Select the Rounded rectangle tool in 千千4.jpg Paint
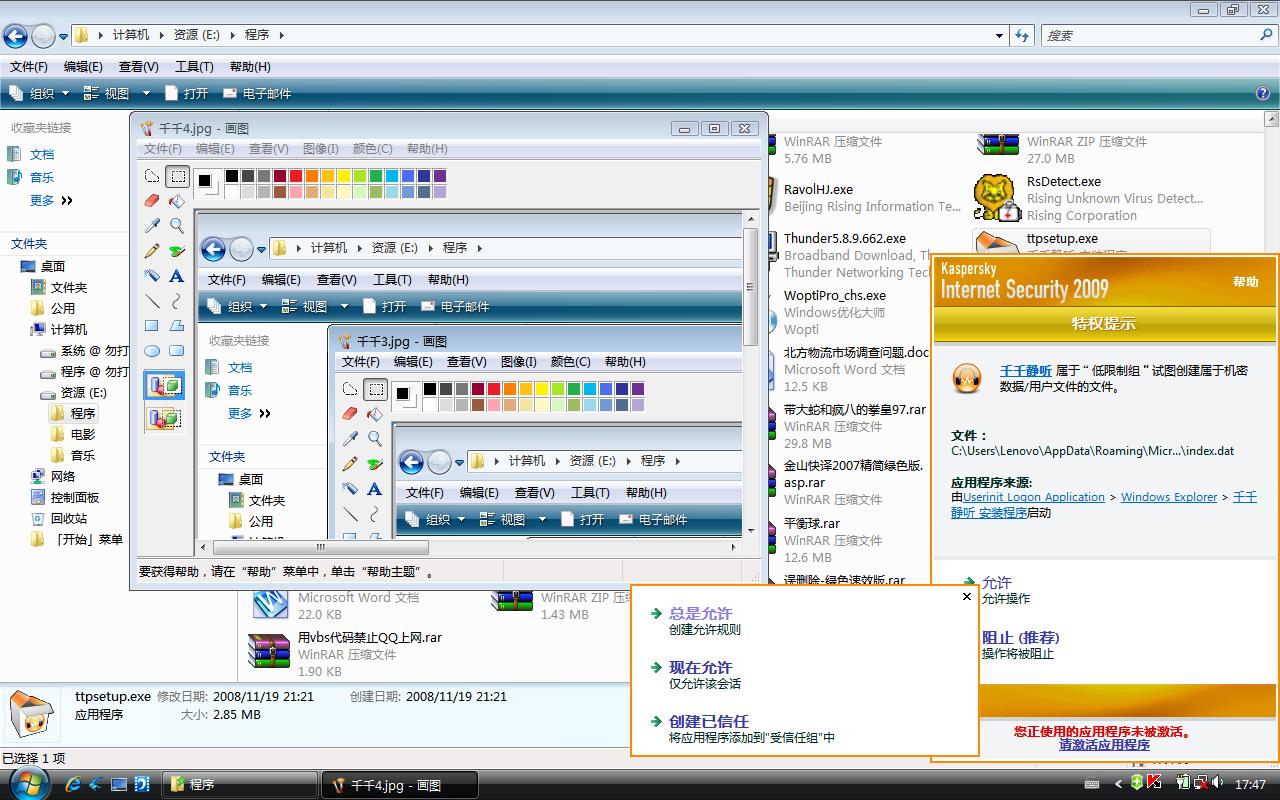 click(x=177, y=351)
